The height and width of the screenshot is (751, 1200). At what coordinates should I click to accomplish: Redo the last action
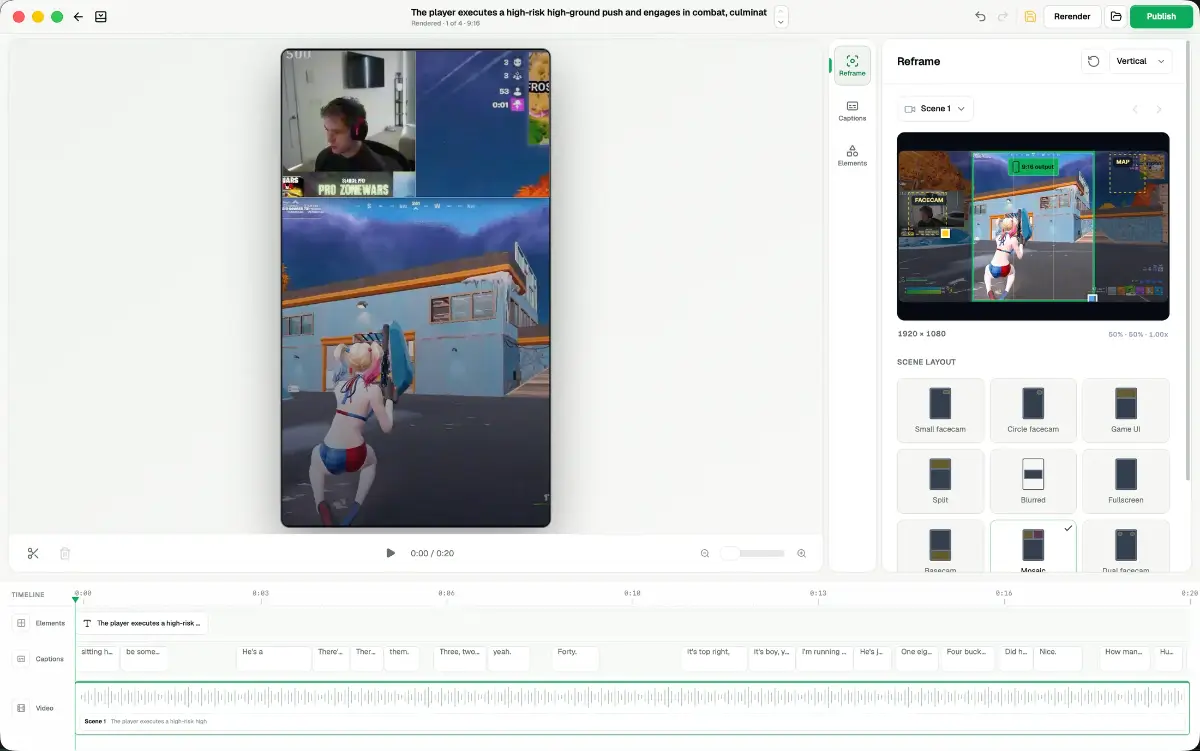click(x=1003, y=17)
